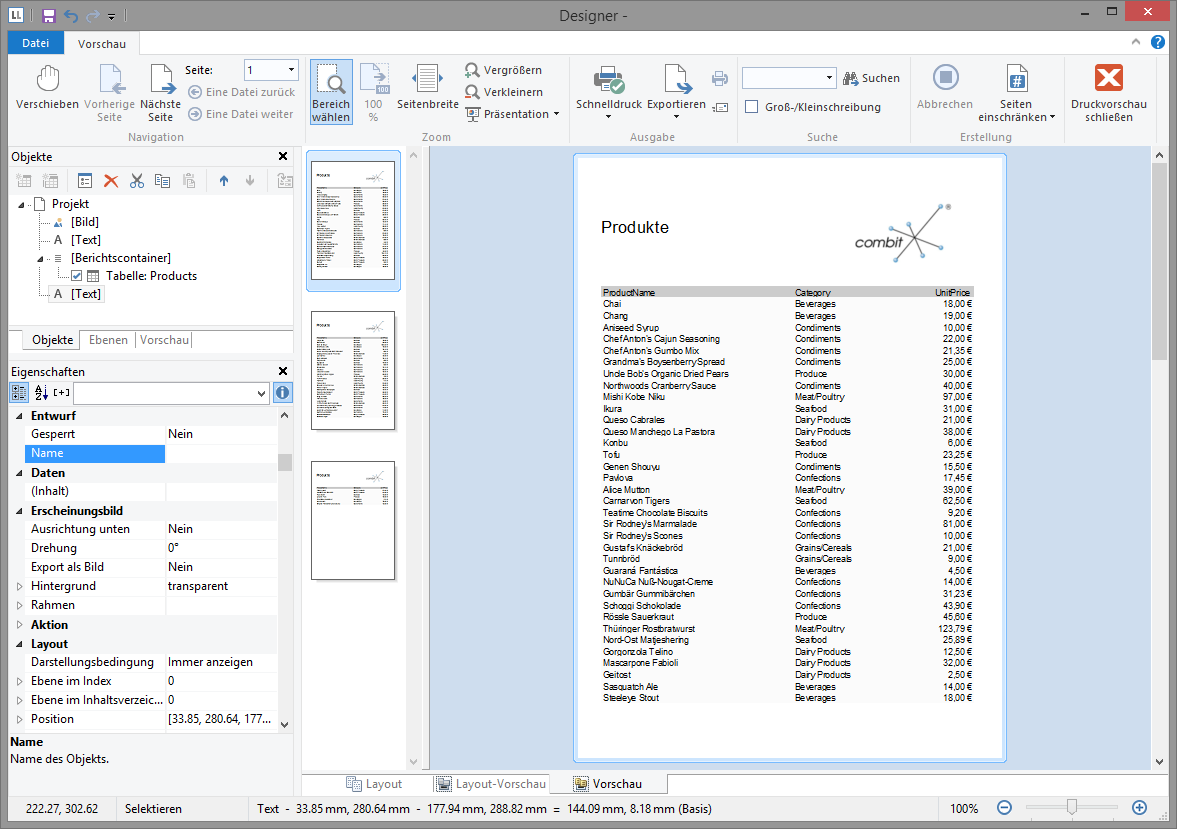The image size is (1177, 829).
Task: Toggle categorized view in Eigenschaften panel
Action: 19,393
